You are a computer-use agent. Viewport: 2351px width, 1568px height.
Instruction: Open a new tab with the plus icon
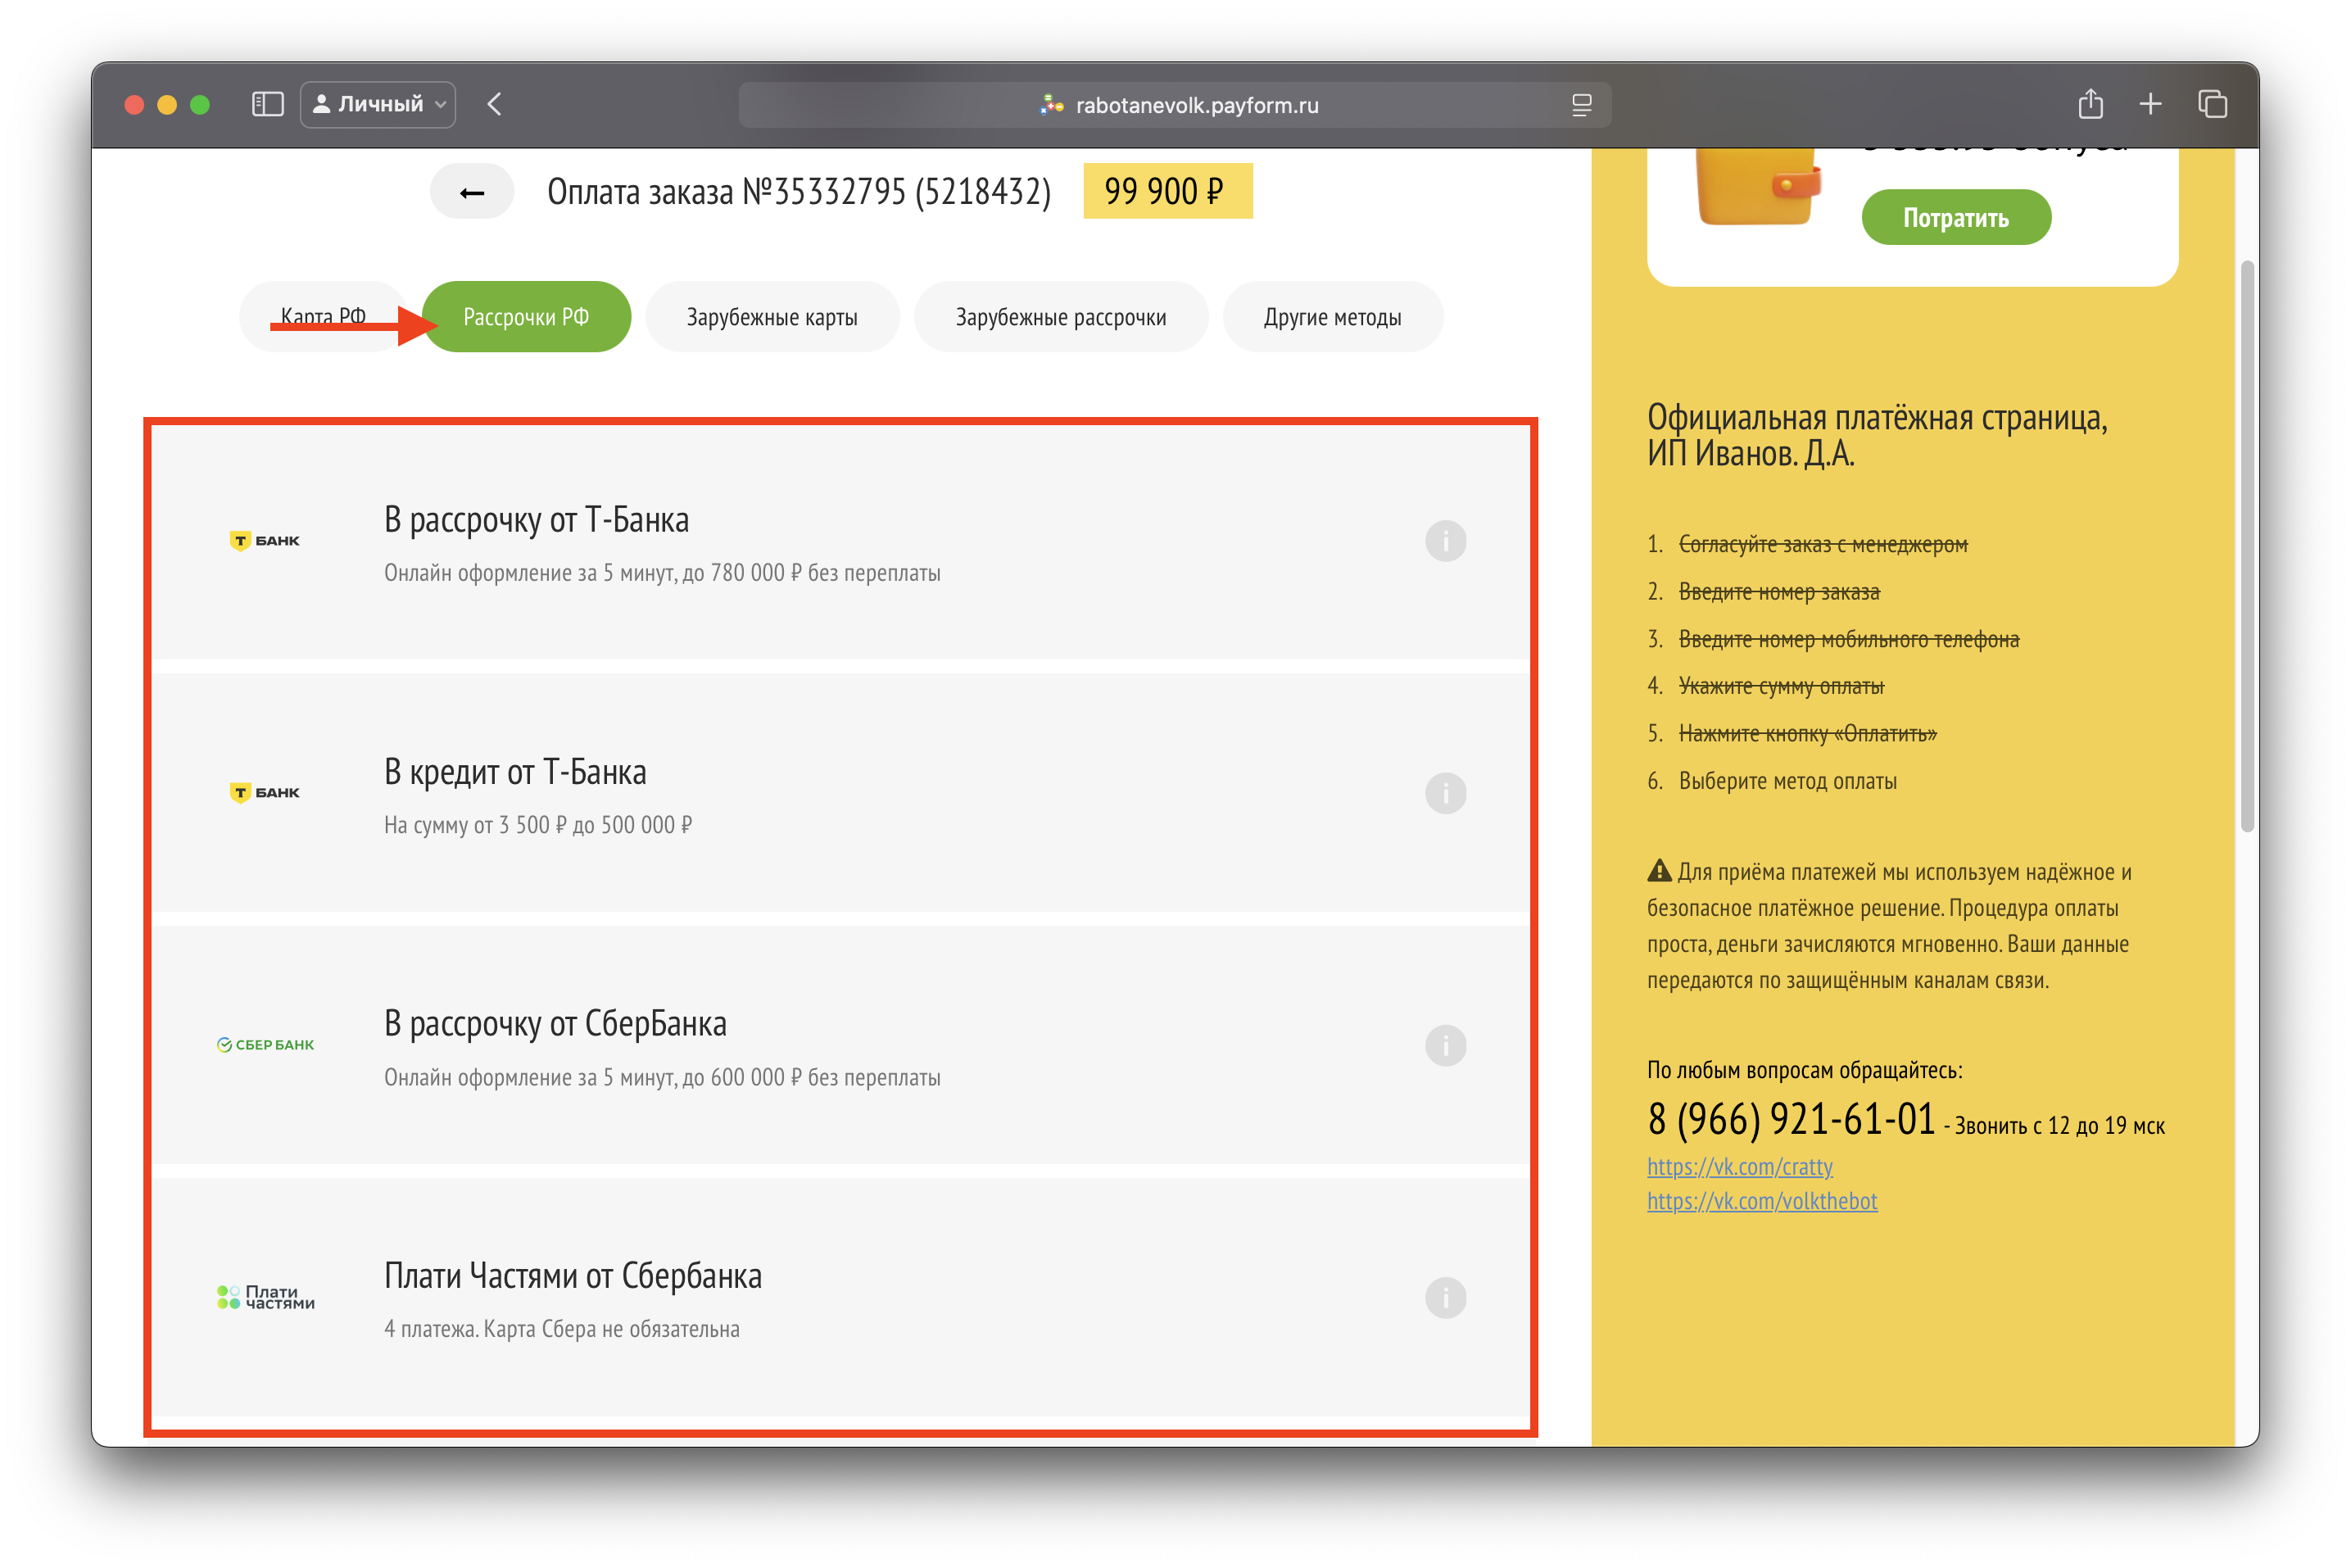click(2150, 104)
